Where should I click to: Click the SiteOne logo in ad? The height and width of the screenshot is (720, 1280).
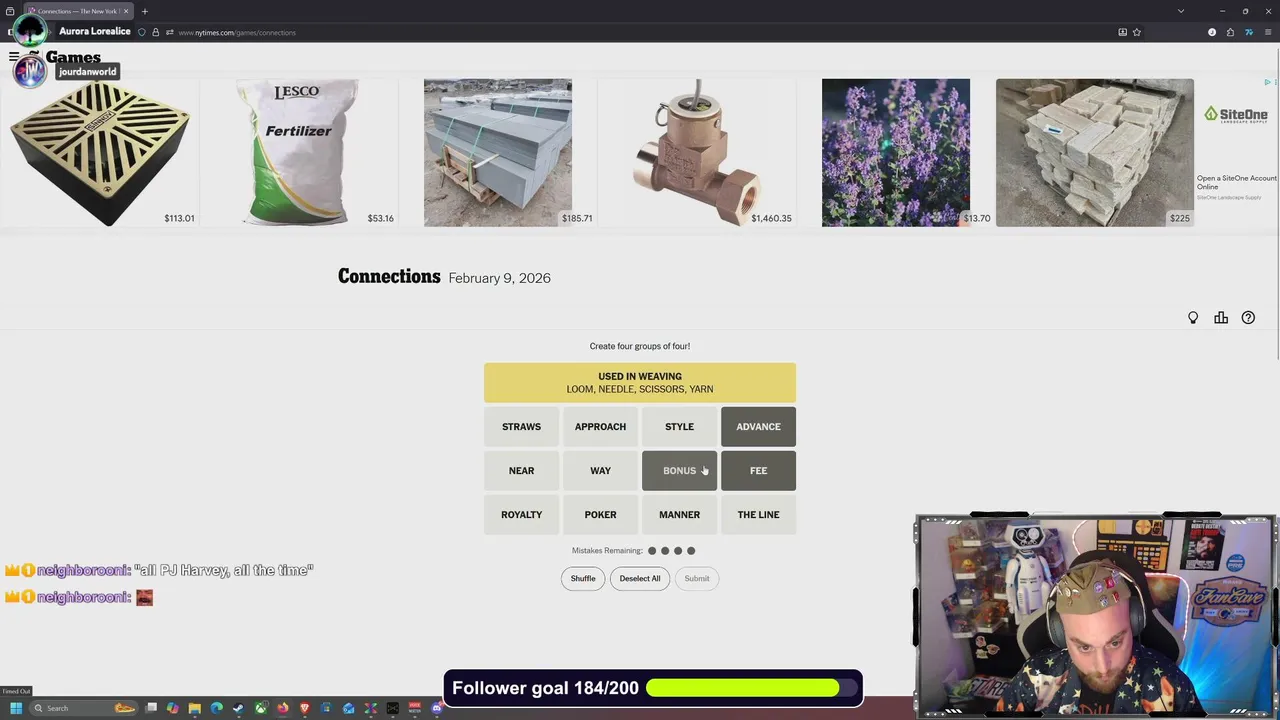tap(1236, 116)
